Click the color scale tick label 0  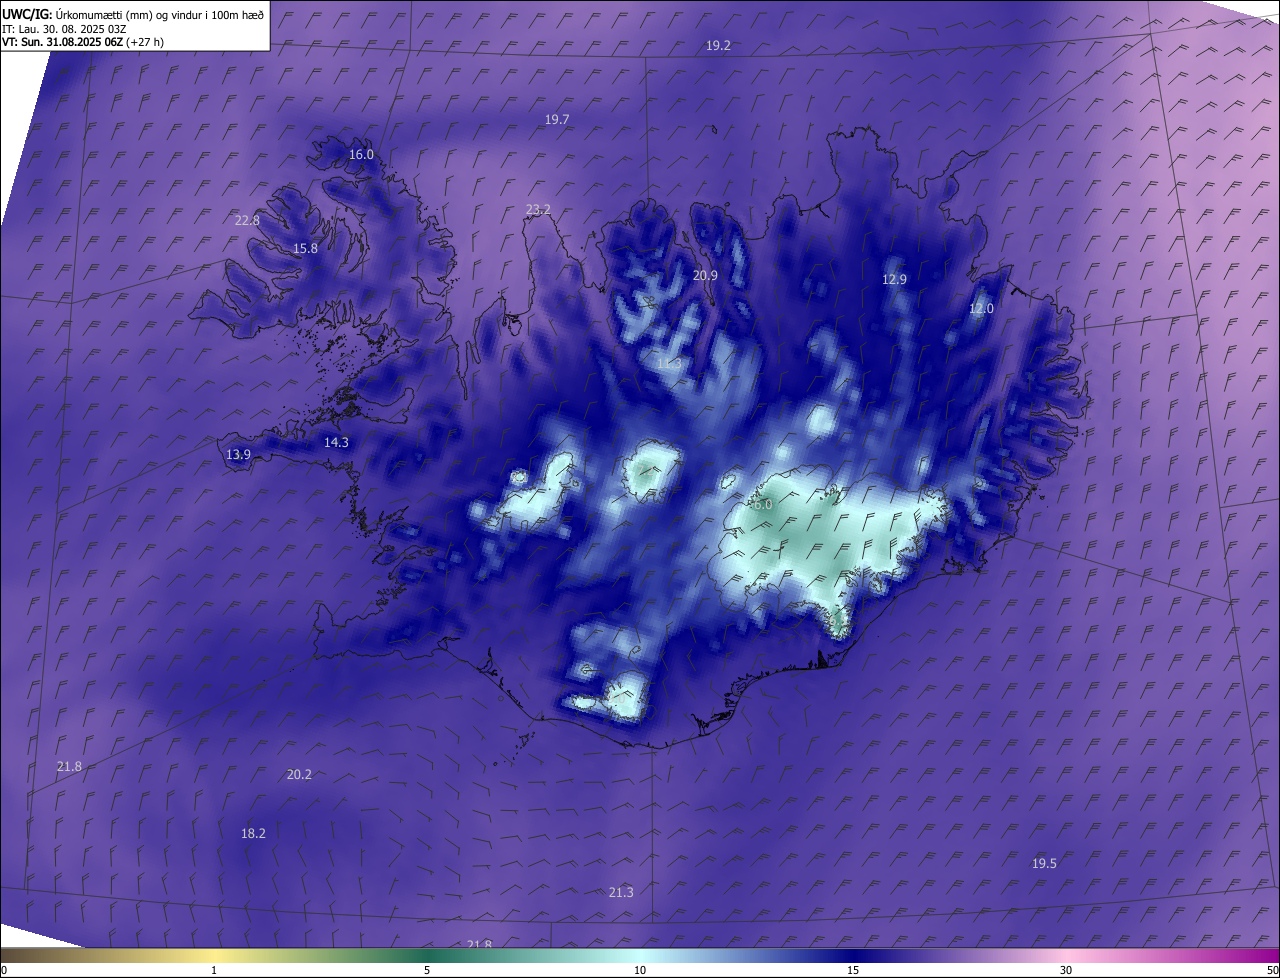[x=4, y=971]
